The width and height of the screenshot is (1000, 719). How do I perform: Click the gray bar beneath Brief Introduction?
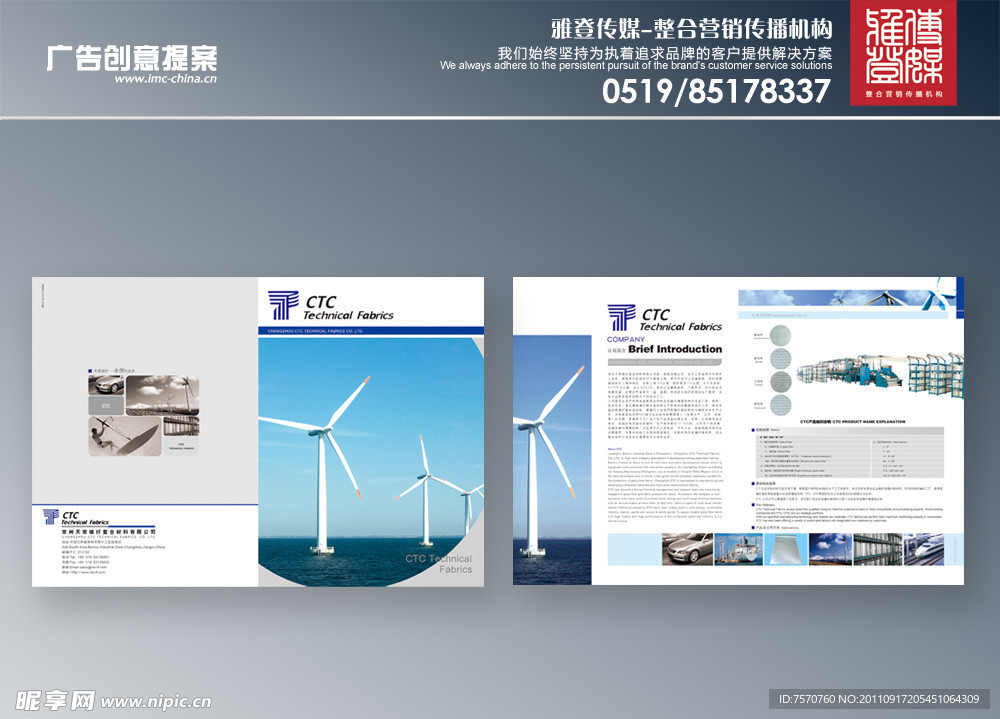tap(665, 362)
